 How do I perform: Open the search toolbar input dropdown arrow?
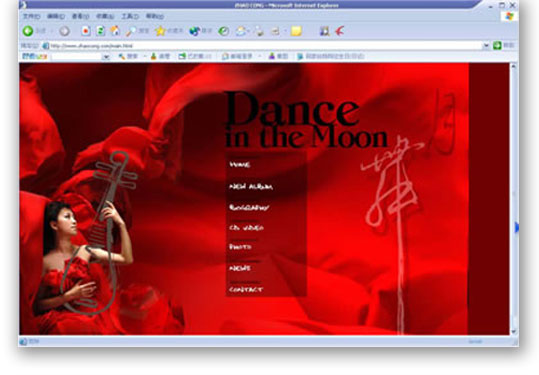(x=106, y=56)
